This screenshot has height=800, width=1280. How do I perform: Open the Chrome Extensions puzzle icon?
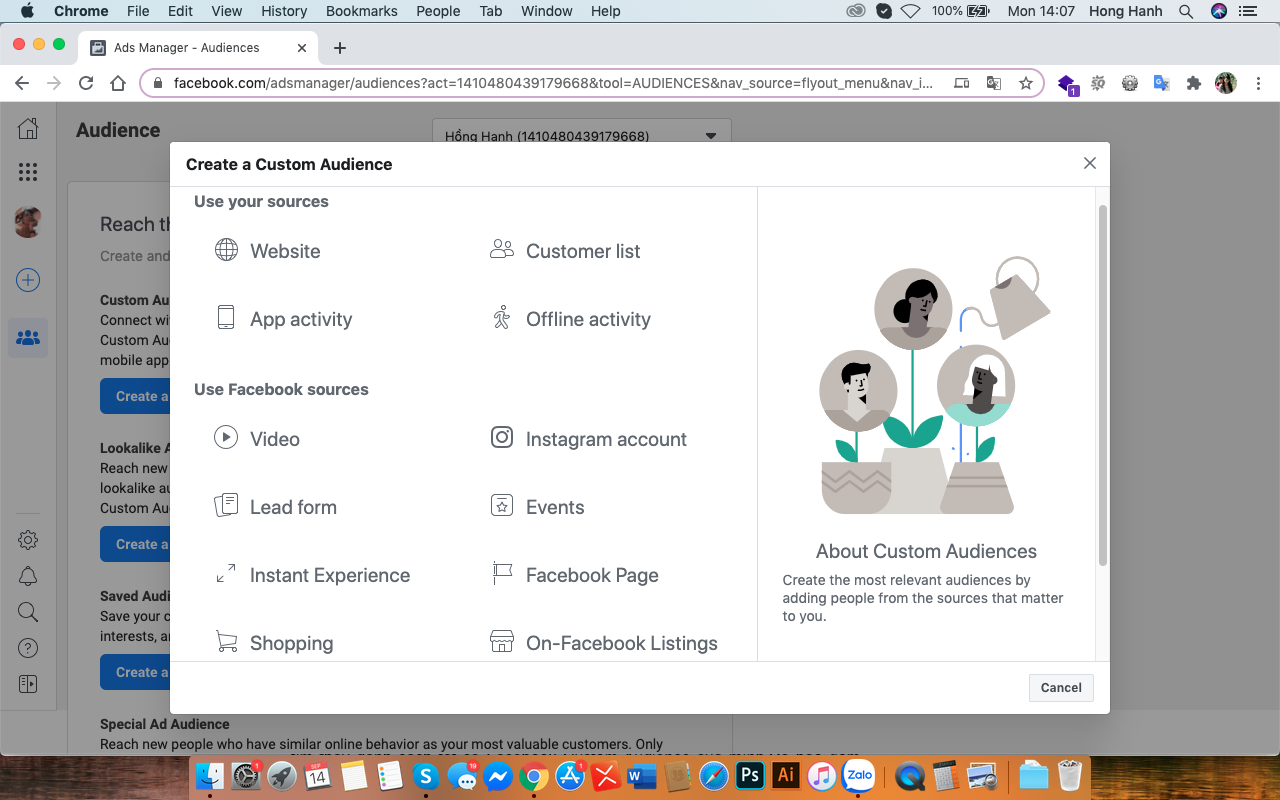tap(1193, 83)
